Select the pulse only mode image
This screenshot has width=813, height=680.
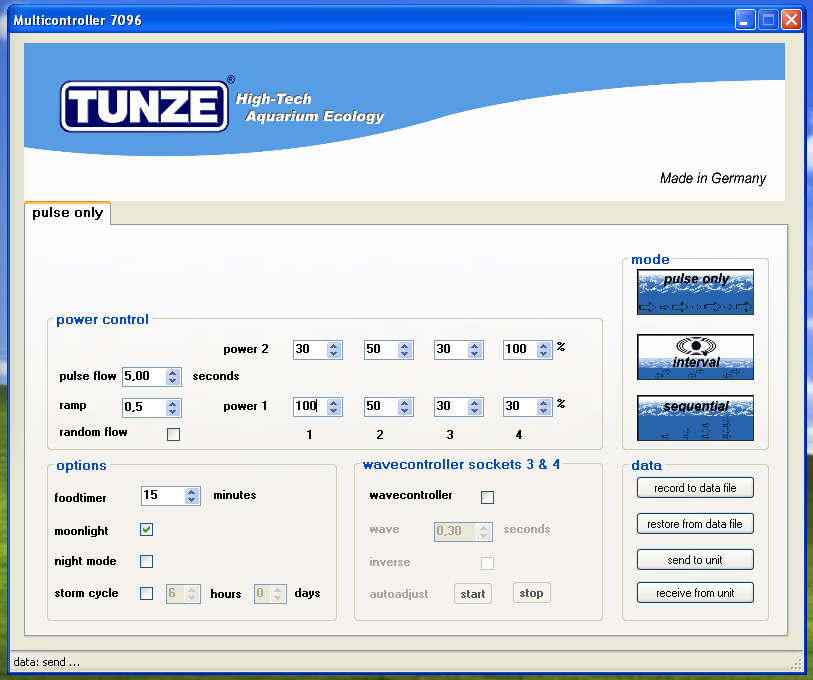point(695,292)
